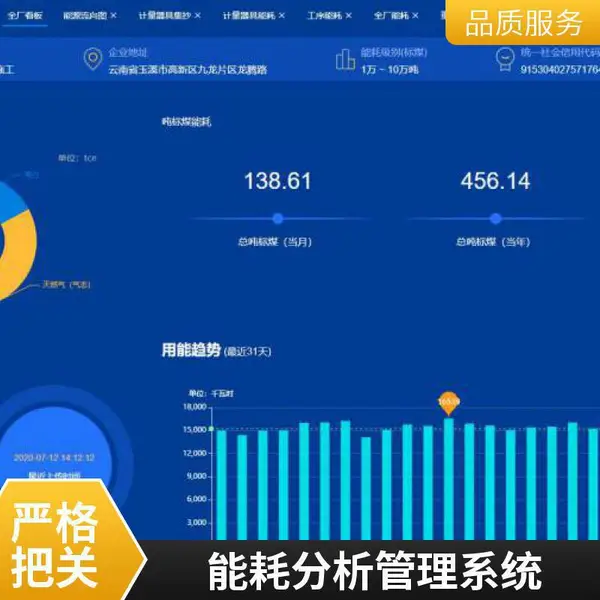
Task: Click the credit code number starting 915304
Action: tap(560, 70)
